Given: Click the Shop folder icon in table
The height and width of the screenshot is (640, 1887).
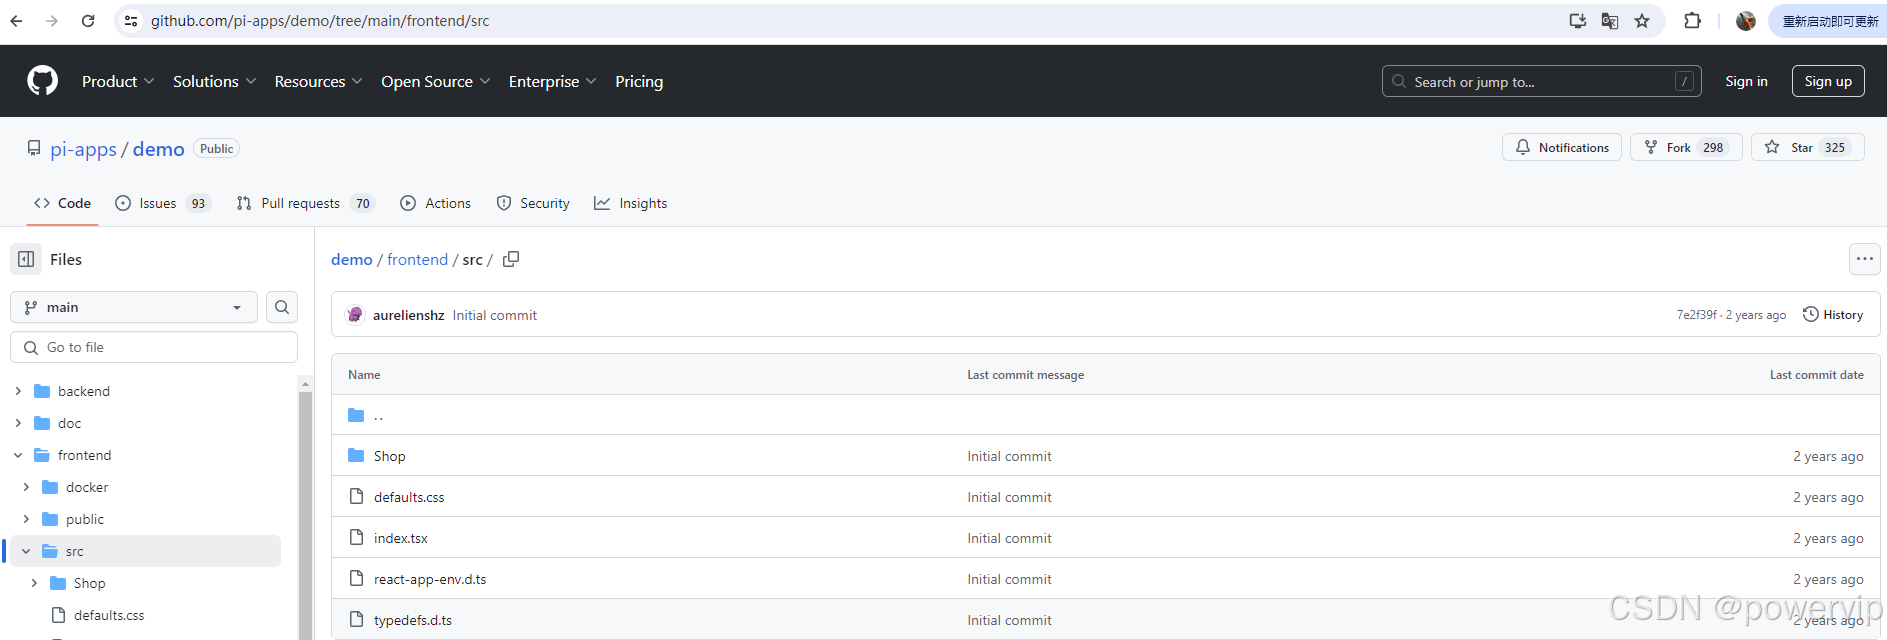Looking at the screenshot, I should tap(356, 456).
